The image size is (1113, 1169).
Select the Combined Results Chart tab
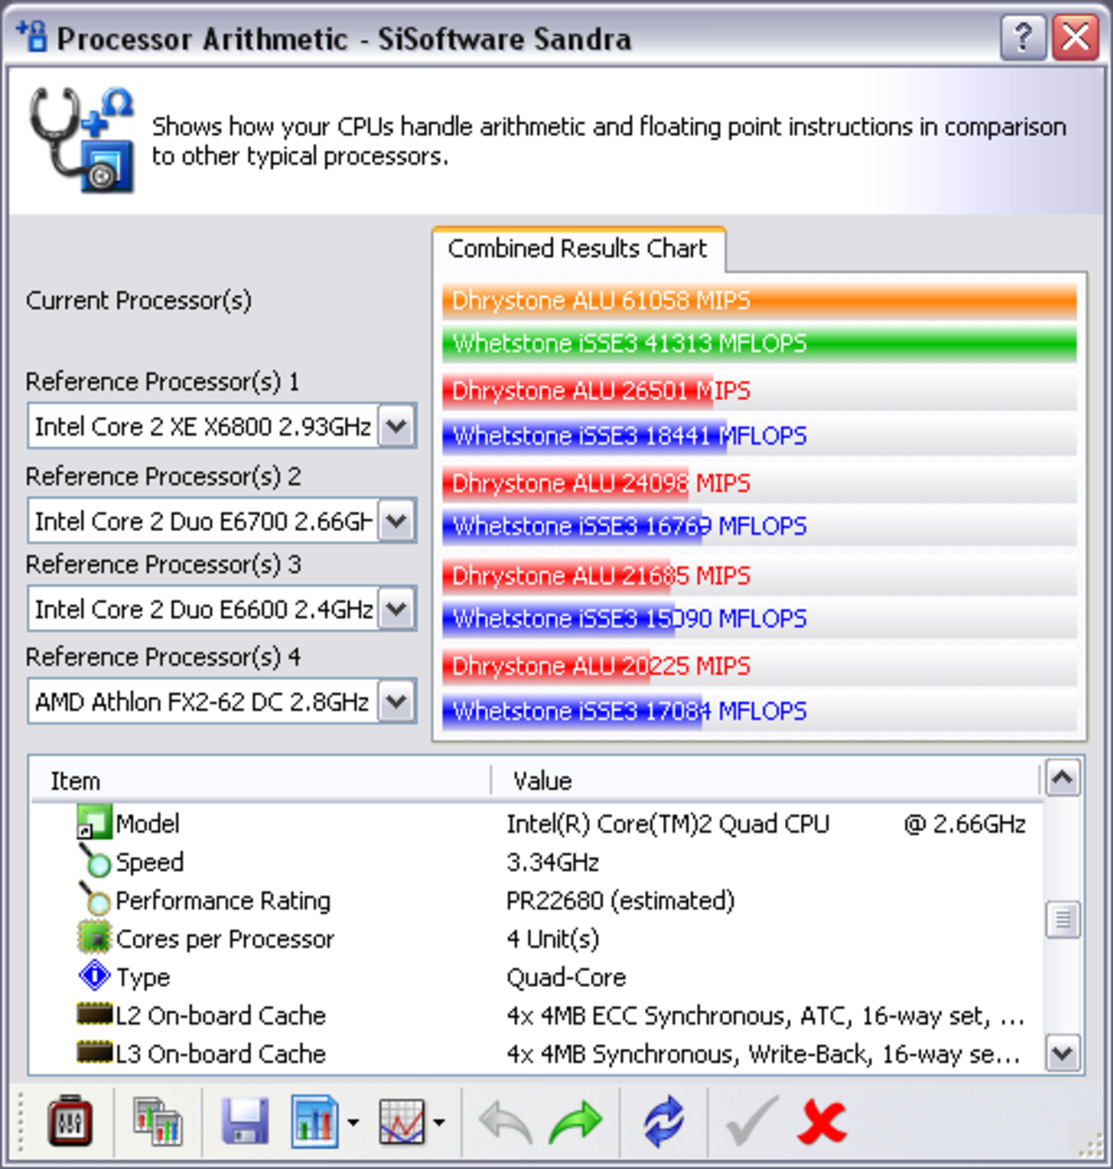tap(578, 248)
